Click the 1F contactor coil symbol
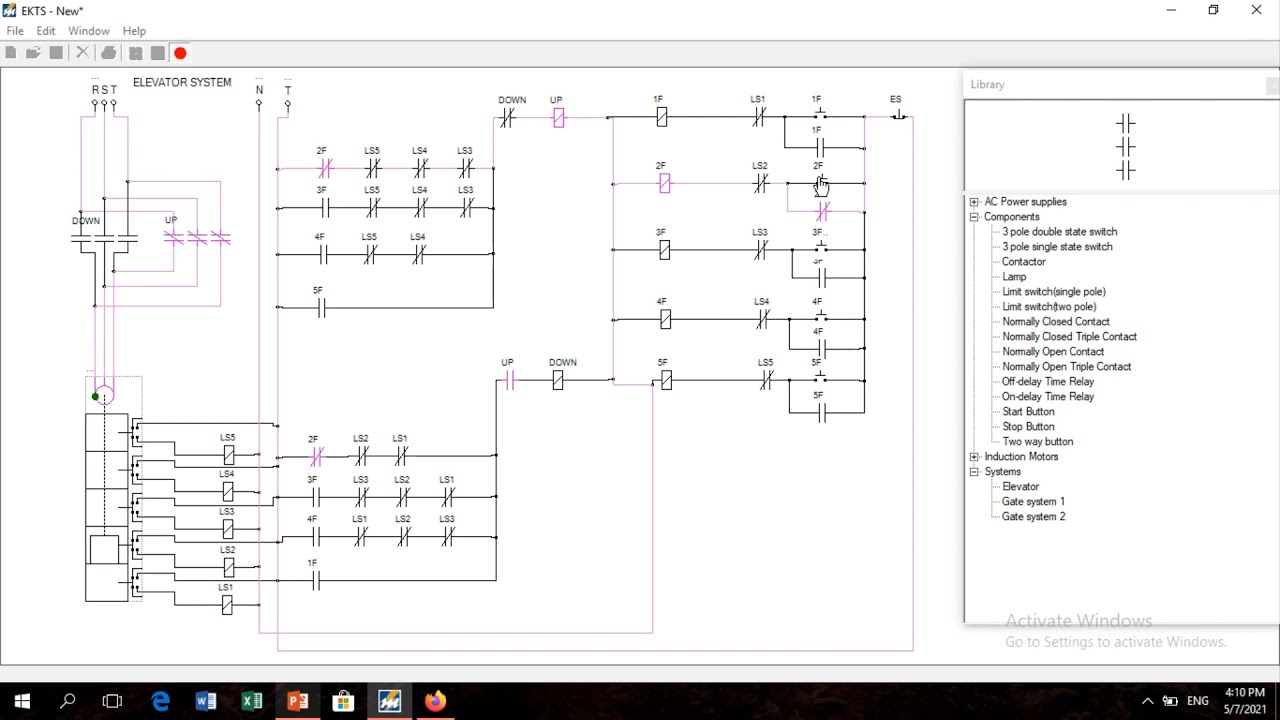The width and height of the screenshot is (1280, 720). coord(661,117)
